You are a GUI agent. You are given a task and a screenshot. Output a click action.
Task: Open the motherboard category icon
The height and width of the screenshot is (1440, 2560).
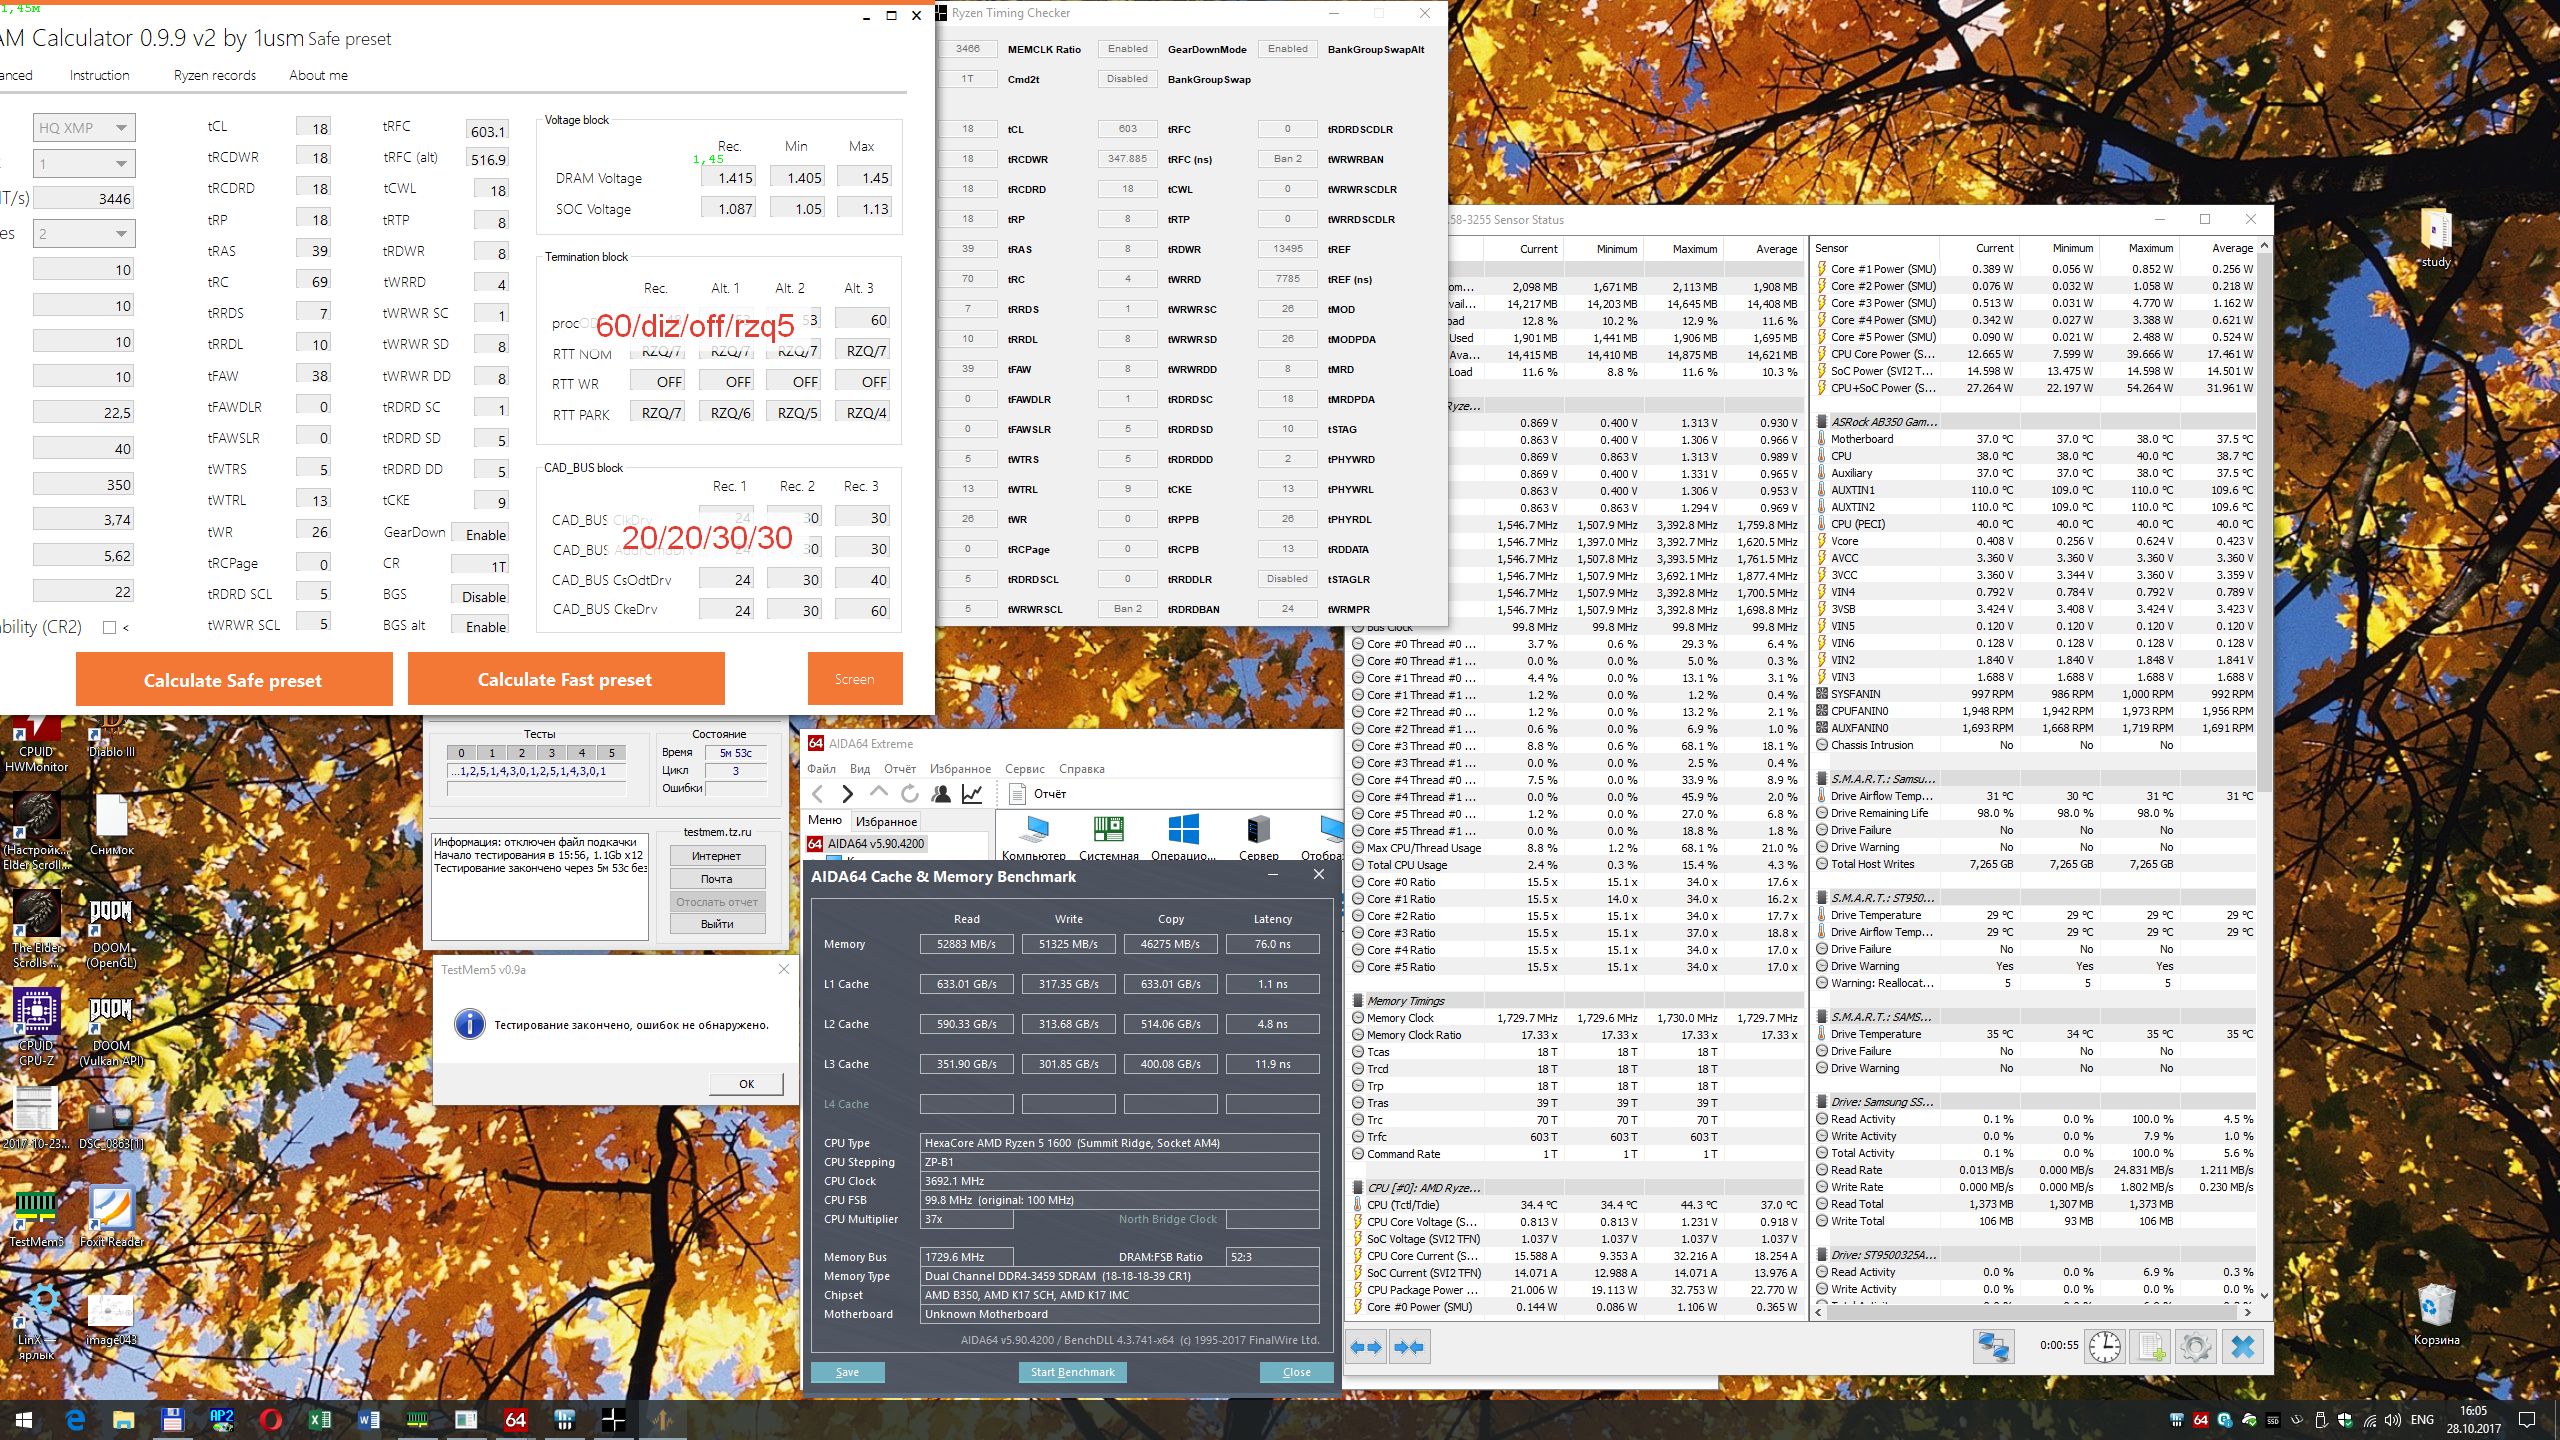click(1108, 831)
